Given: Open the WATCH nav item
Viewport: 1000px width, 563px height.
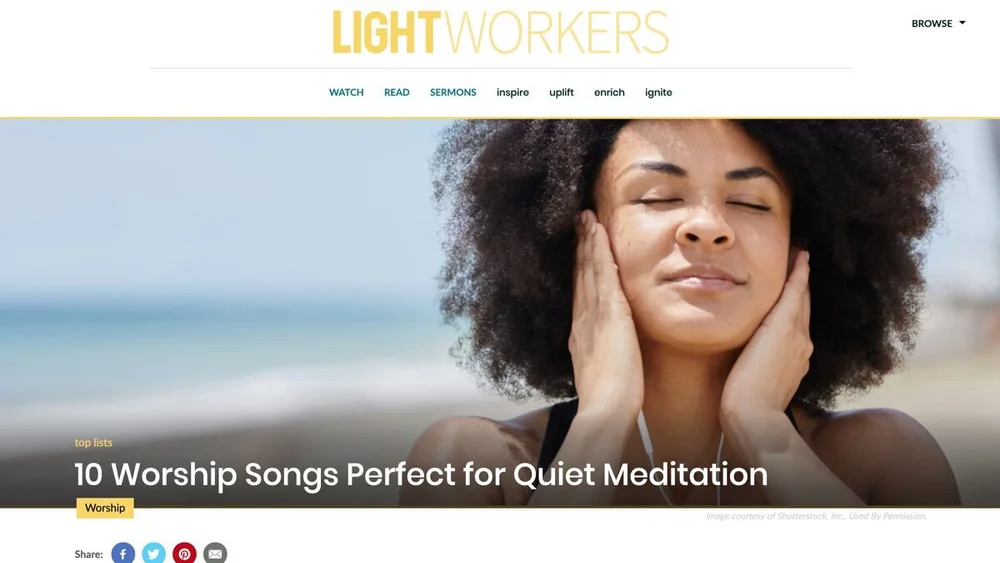Looking at the screenshot, I should [x=346, y=92].
